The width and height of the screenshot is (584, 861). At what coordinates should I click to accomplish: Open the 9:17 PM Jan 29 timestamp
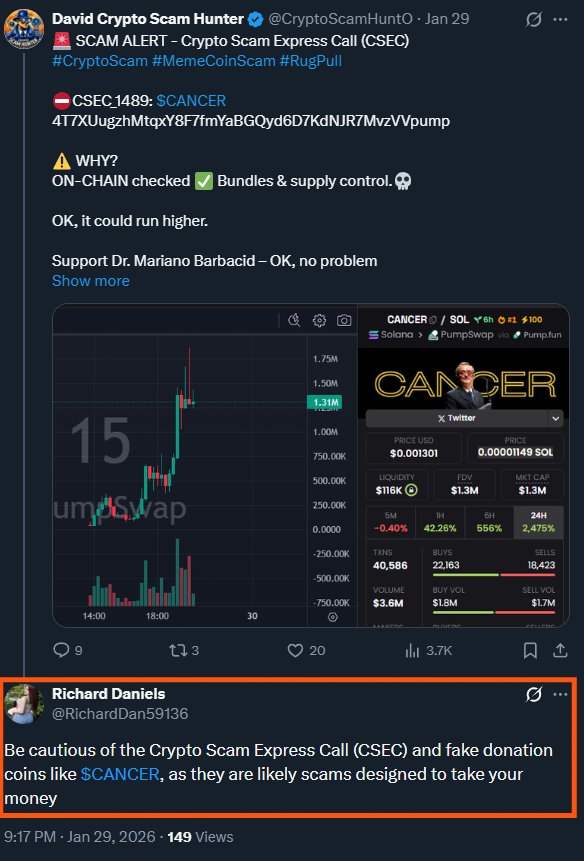click(x=82, y=837)
